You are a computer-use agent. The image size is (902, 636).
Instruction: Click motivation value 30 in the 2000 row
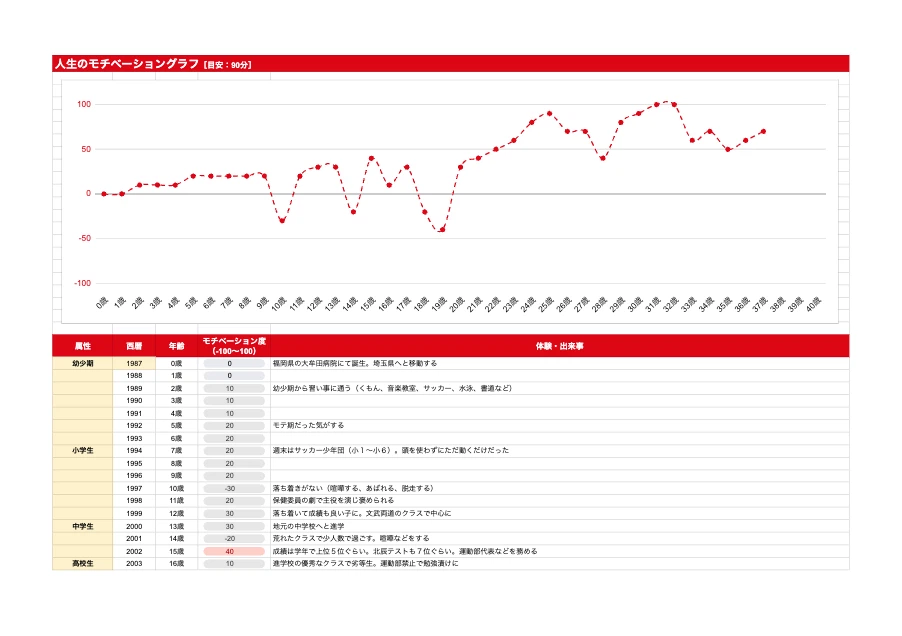coord(234,526)
